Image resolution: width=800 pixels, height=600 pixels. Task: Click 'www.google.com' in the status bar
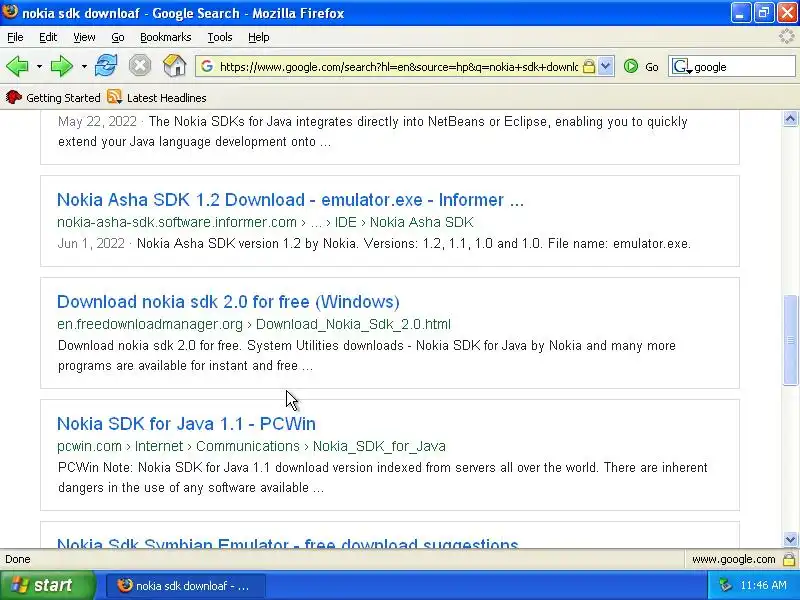pos(733,559)
